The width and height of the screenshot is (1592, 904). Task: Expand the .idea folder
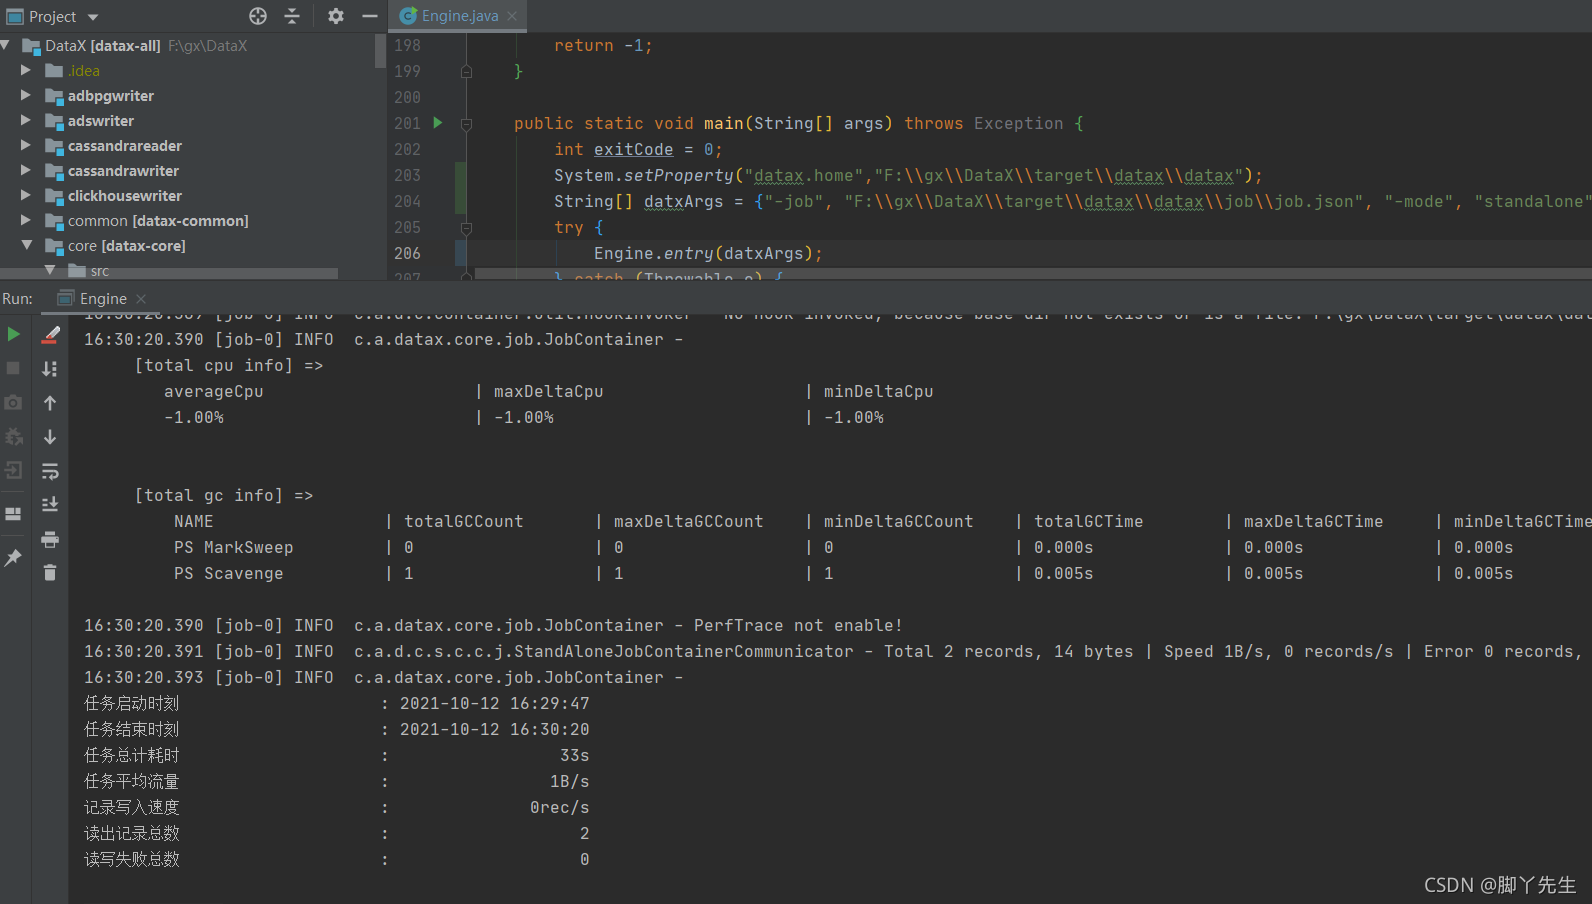coord(26,70)
